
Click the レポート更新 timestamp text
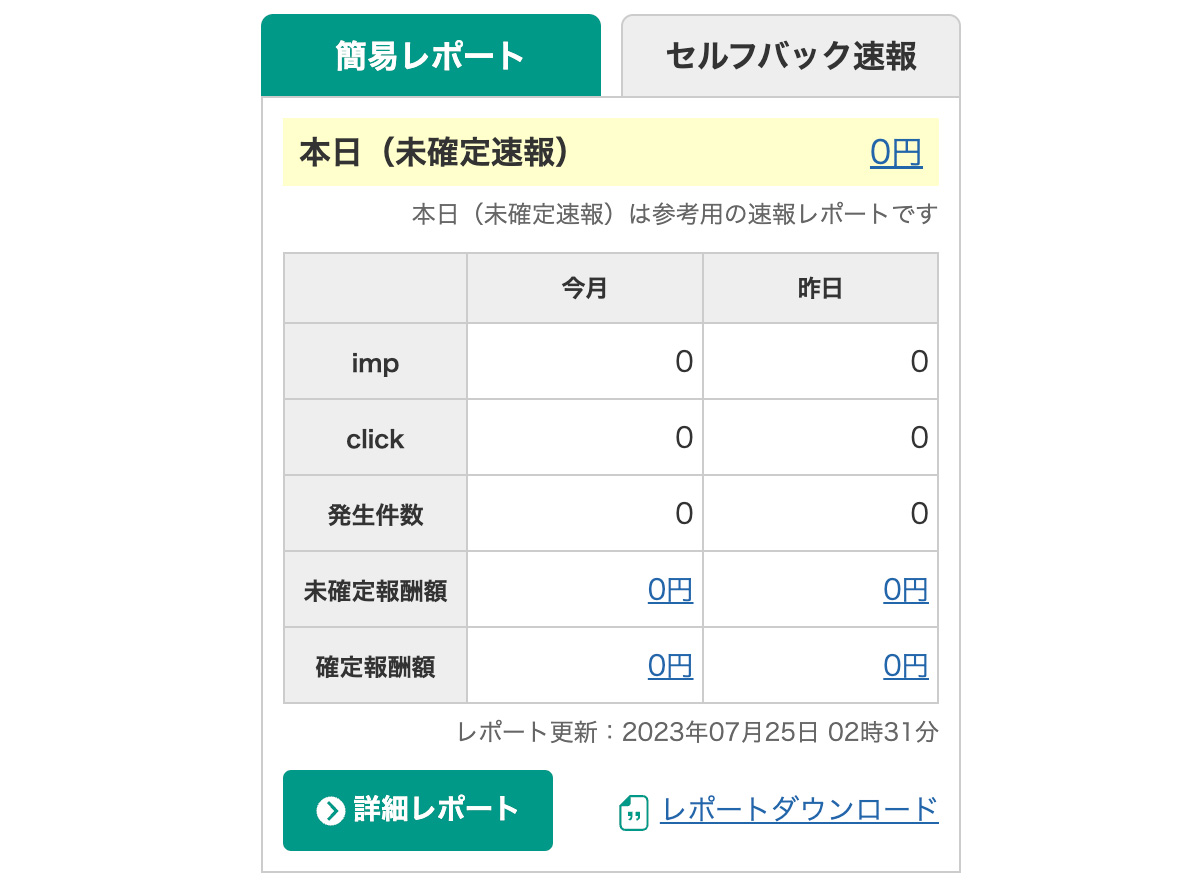tap(697, 732)
